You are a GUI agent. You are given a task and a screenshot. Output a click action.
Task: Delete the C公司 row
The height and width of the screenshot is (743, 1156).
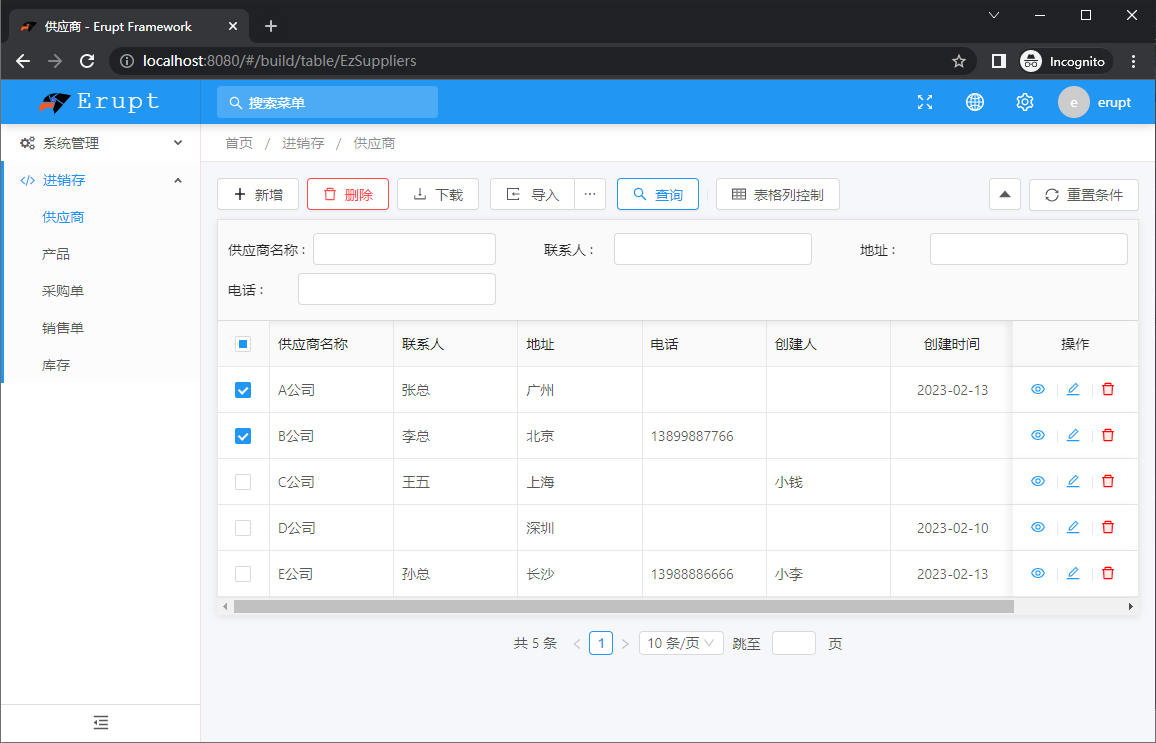(1107, 481)
